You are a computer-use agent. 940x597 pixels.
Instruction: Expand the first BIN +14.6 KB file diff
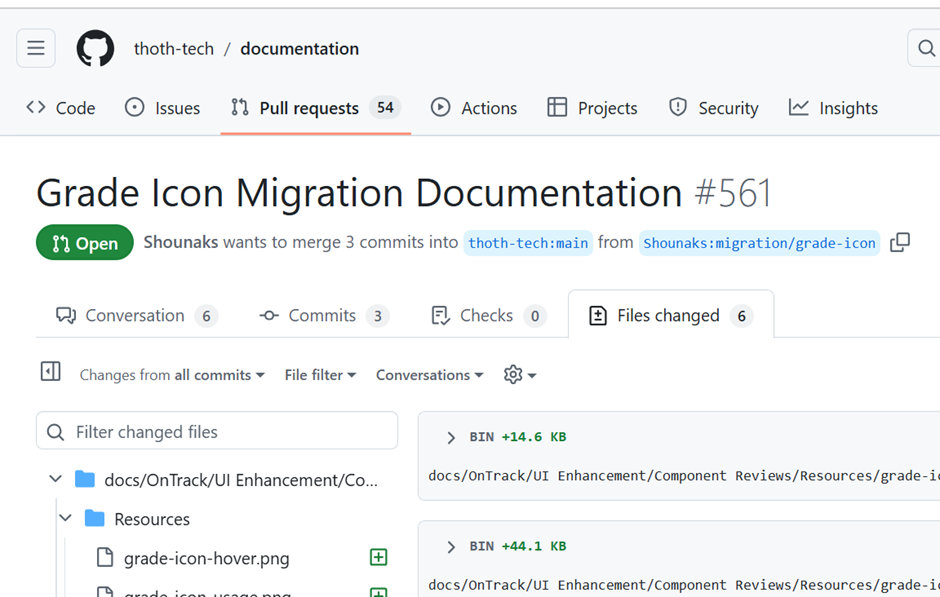tap(451, 438)
